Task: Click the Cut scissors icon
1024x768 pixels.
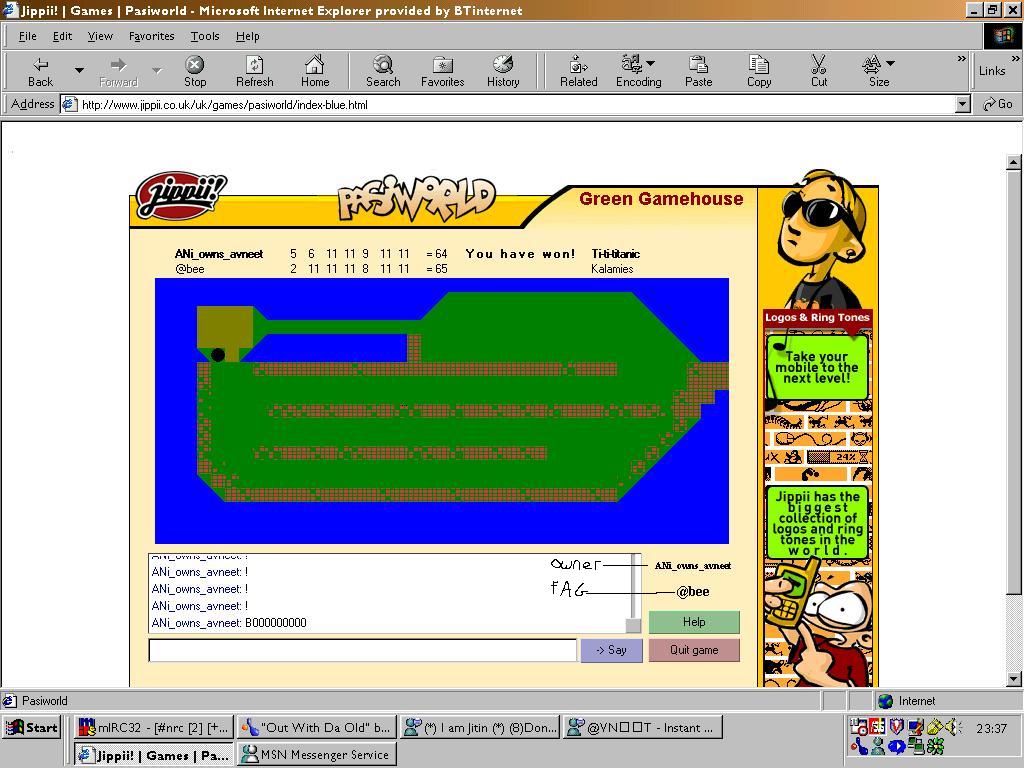Action: tap(819, 71)
